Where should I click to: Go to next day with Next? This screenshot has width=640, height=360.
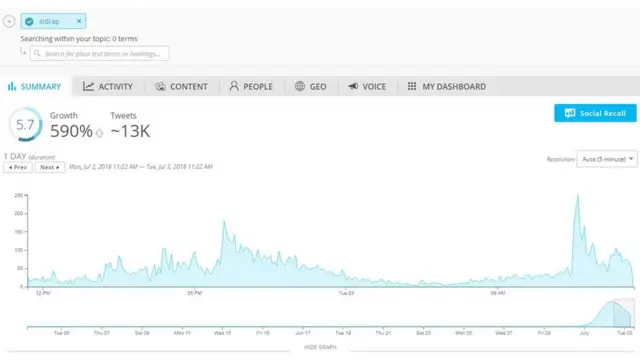click(x=50, y=167)
